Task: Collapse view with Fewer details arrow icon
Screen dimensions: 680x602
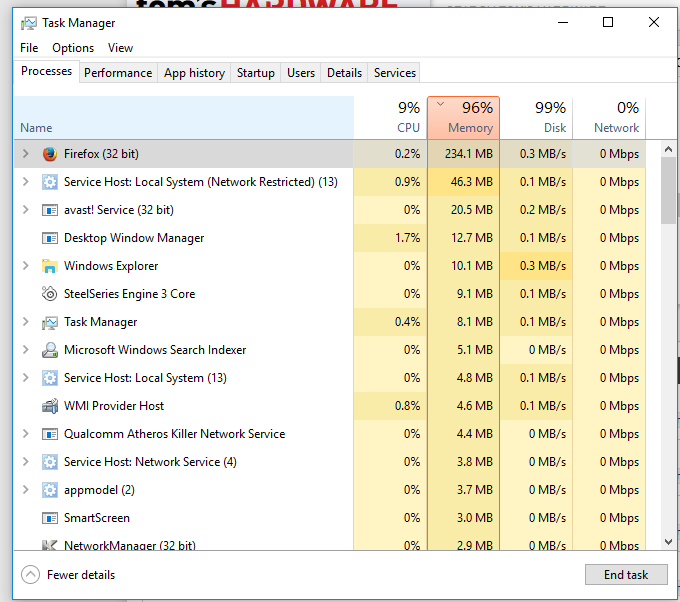Action: click(30, 575)
